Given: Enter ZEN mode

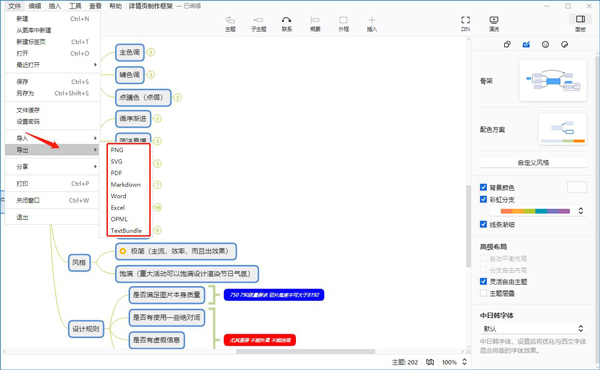Looking at the screenshot, I should click(x=465, y=24).
